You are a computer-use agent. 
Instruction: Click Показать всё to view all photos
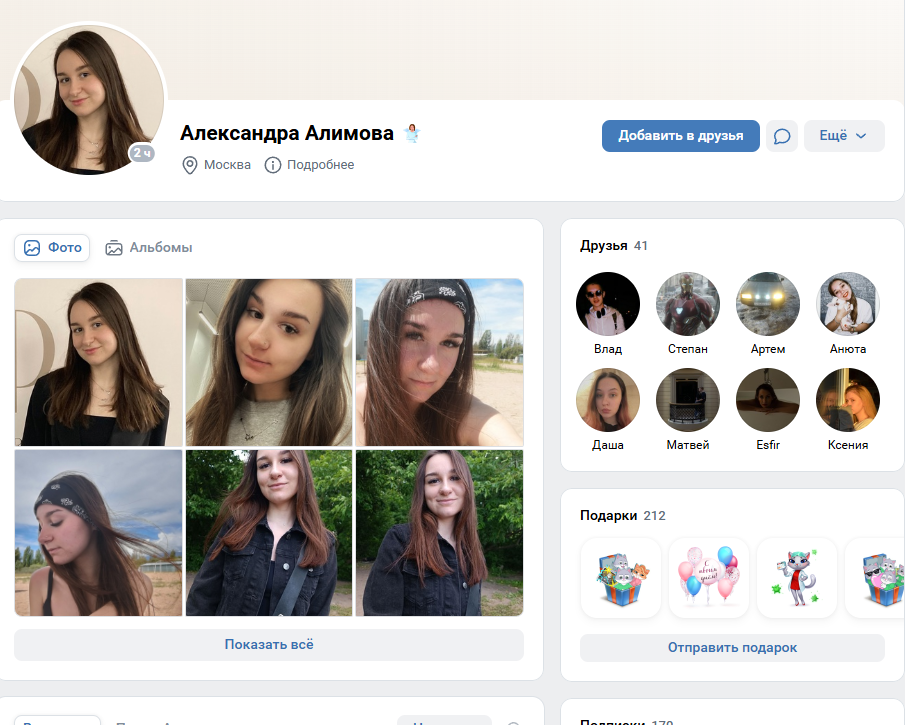point(269,645)
